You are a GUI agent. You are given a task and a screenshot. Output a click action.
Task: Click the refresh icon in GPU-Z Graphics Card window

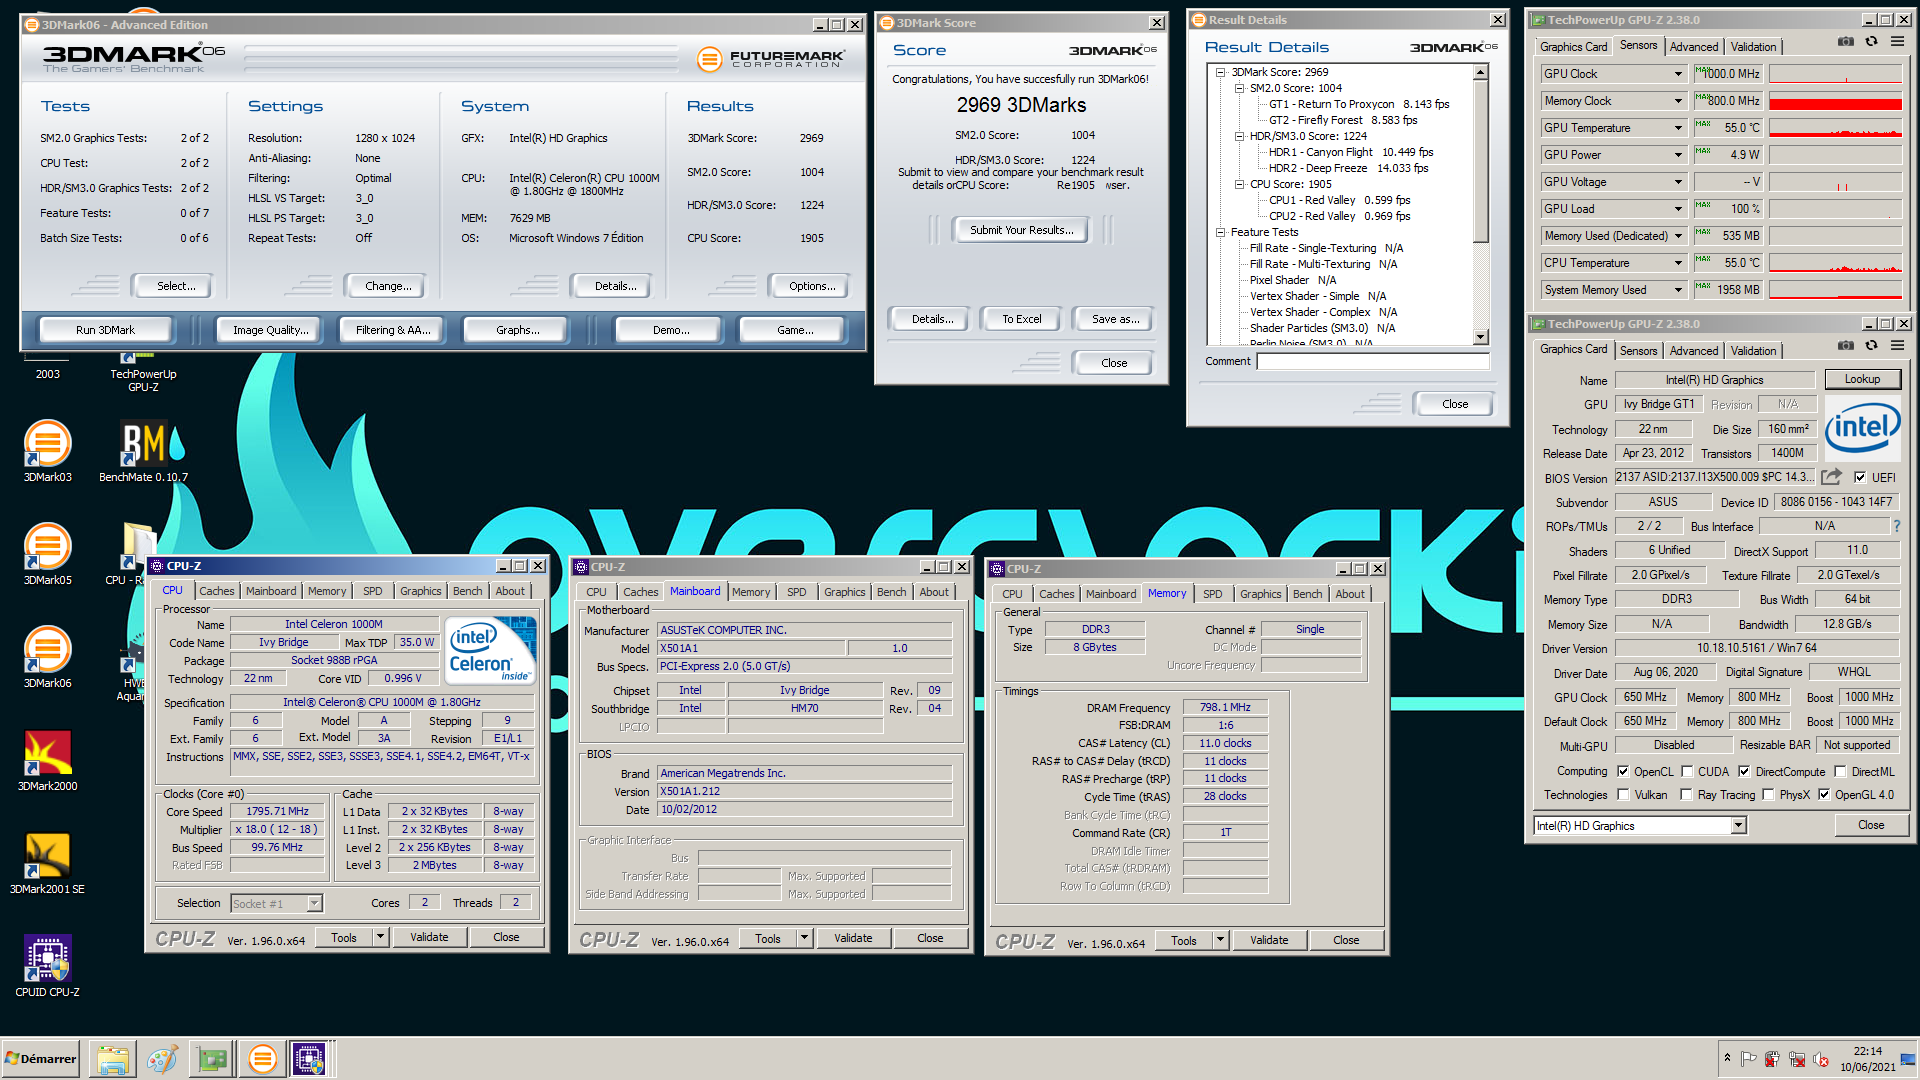[1871, 345]
